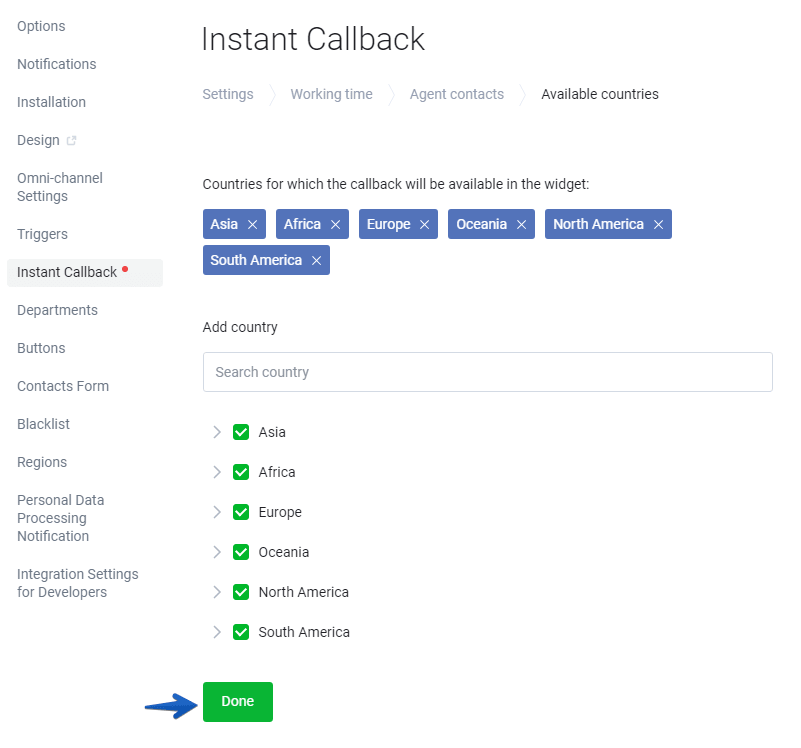Open the Blacklist settings link
This screenshot has height=748, width=801.
pos(43,424)
